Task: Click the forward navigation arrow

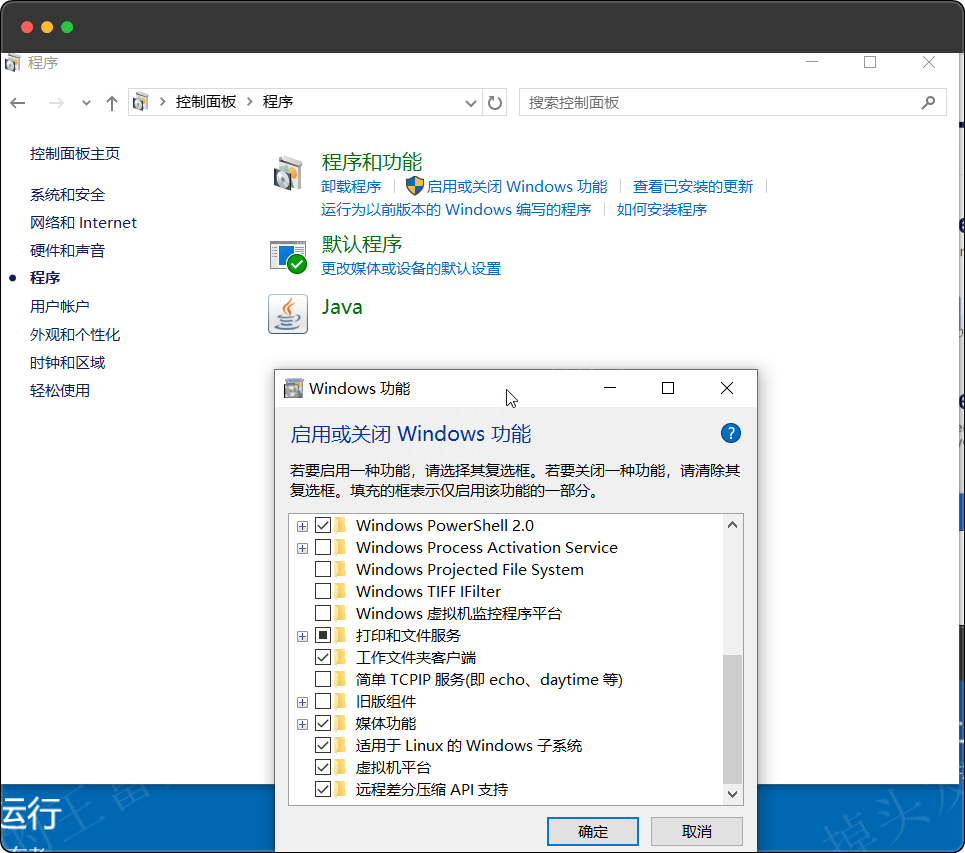Action: pos(56,103)
